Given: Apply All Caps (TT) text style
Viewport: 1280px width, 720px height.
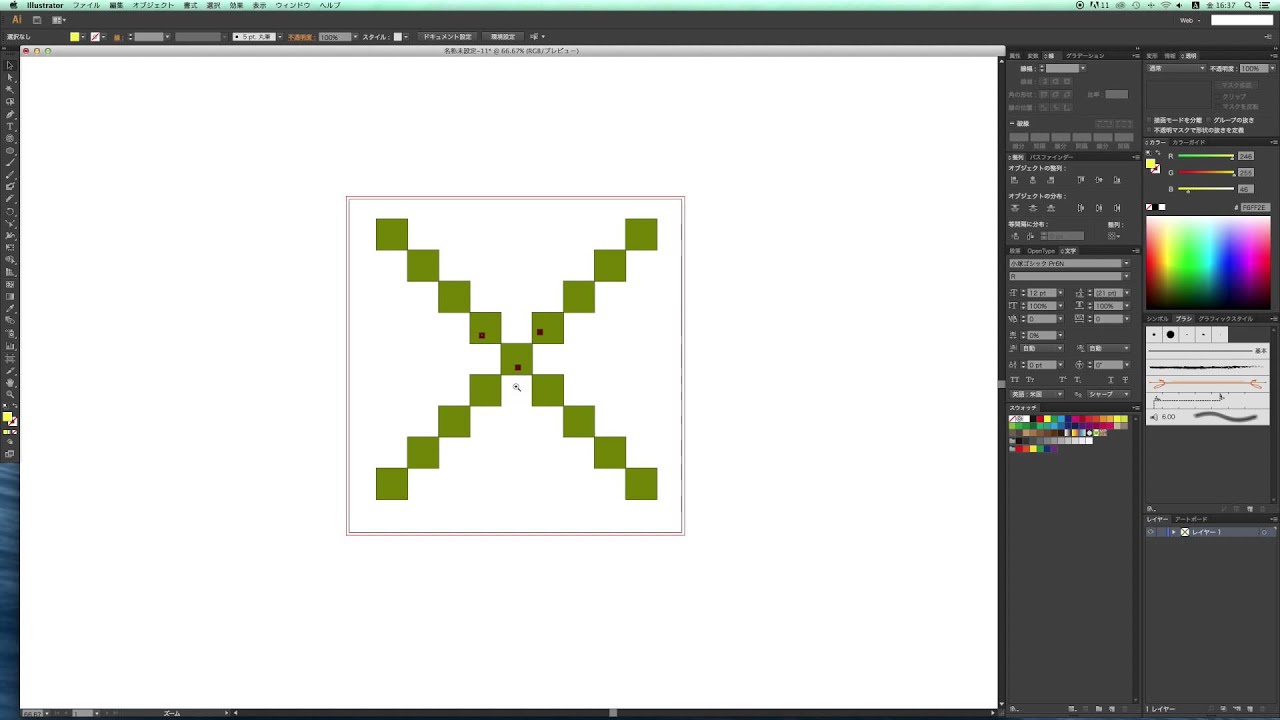Looking at the screenshot, I should click(x=1014, y=380).
